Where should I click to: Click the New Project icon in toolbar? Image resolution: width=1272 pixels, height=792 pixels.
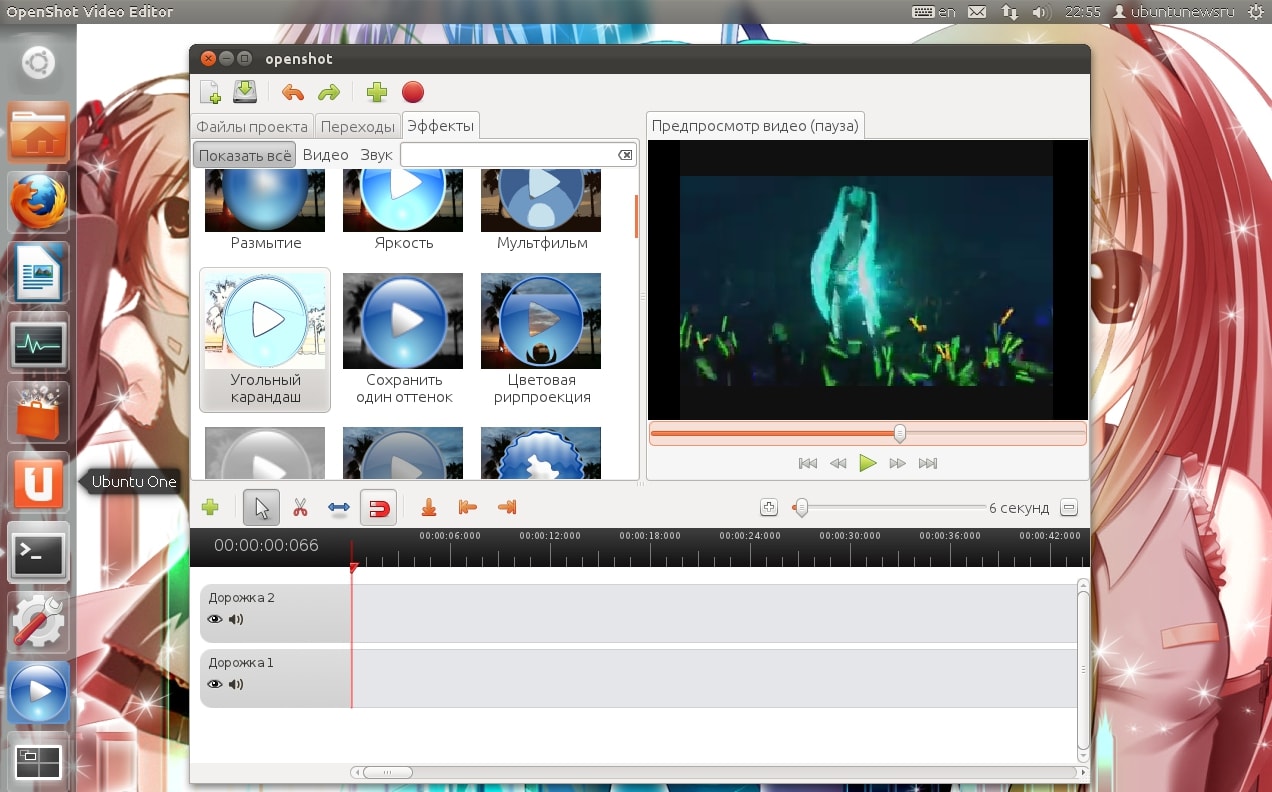[210, 93]
